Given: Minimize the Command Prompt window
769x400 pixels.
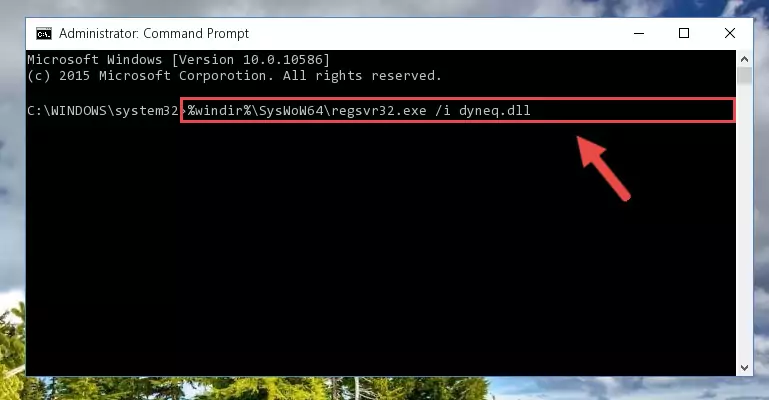Looking at the screenshot, I should coord(639,33).
